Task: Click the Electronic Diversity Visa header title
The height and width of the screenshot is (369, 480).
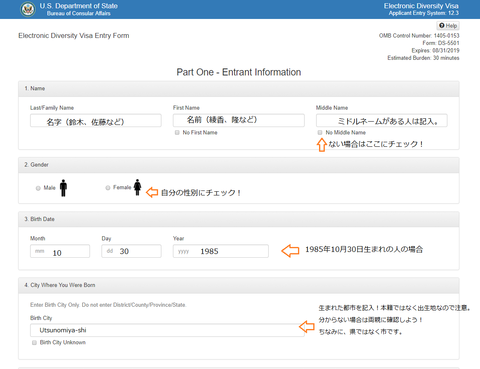Action: pyautogui.click(x=421, y=6)
